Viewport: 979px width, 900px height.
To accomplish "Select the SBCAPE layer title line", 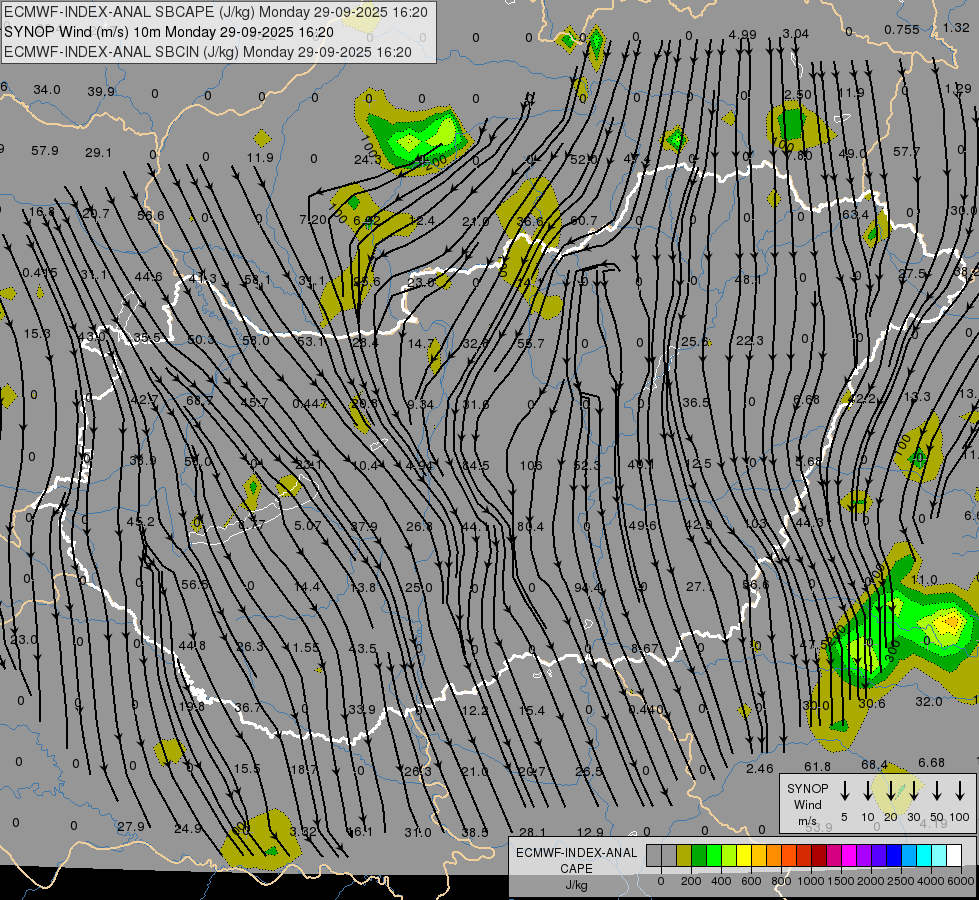I will click(x=216, y=12).
